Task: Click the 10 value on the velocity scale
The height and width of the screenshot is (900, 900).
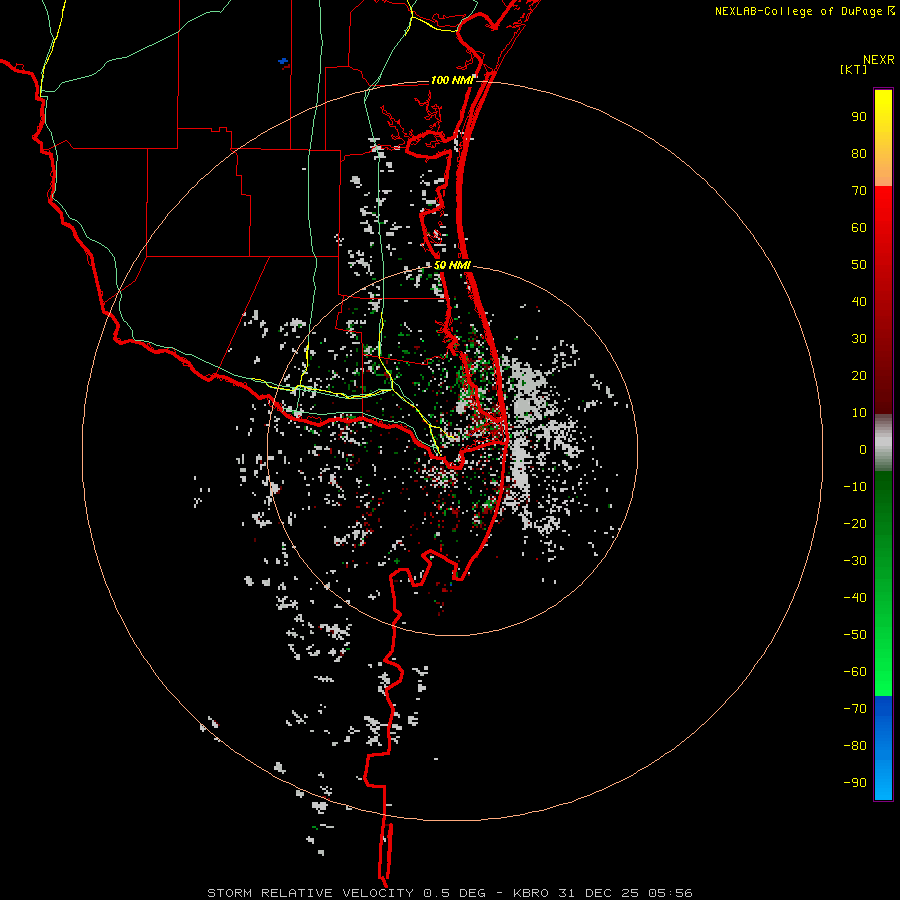Action: [x=859, y=413]
